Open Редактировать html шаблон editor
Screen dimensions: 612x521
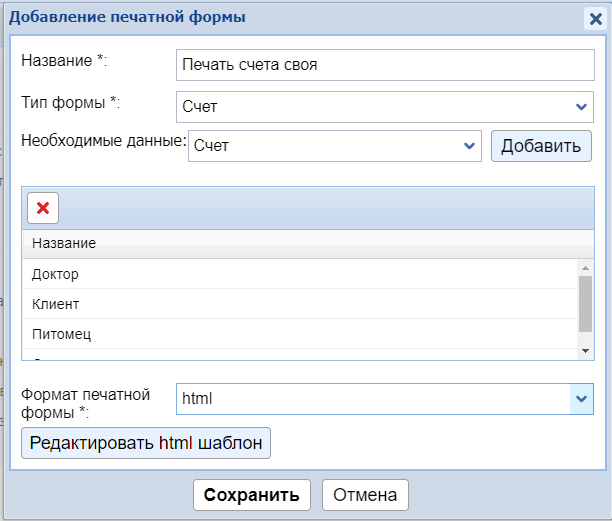(146, 443)
